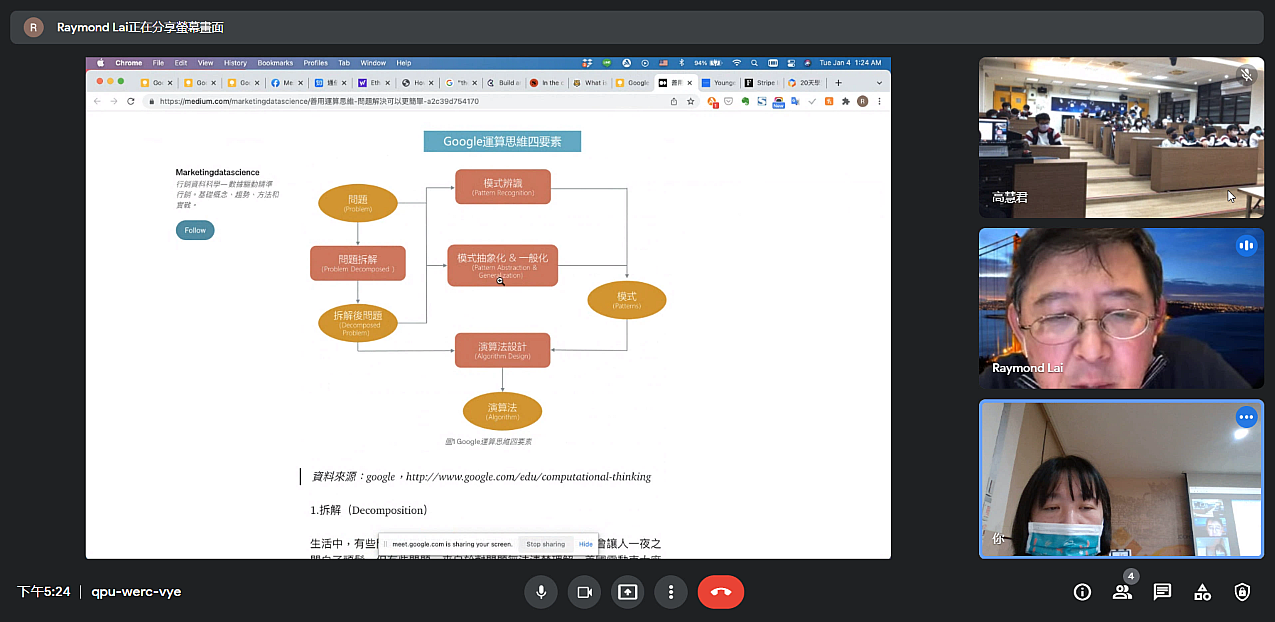Click Stop sharing in shared screen

[545, 544]
